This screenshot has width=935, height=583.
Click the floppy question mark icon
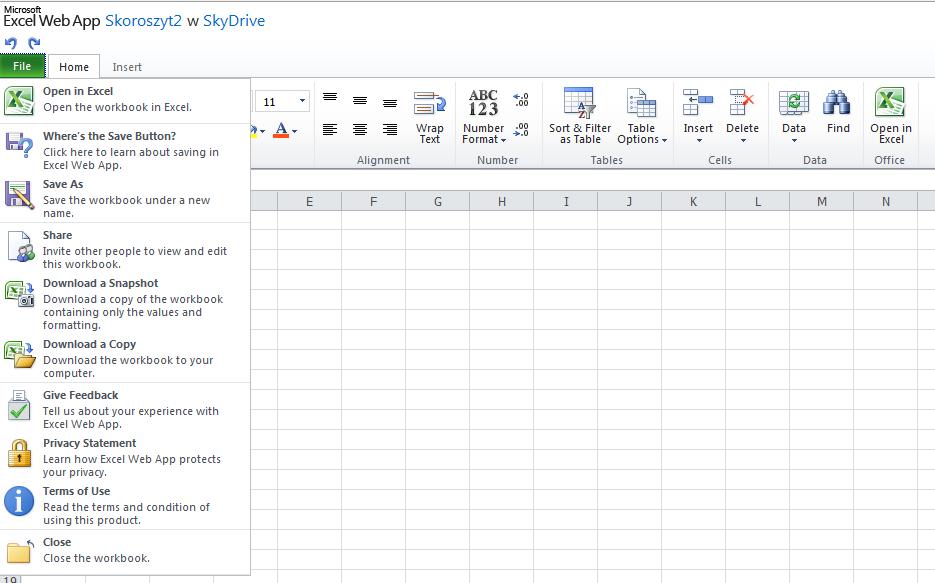click(x=19, y=145)
